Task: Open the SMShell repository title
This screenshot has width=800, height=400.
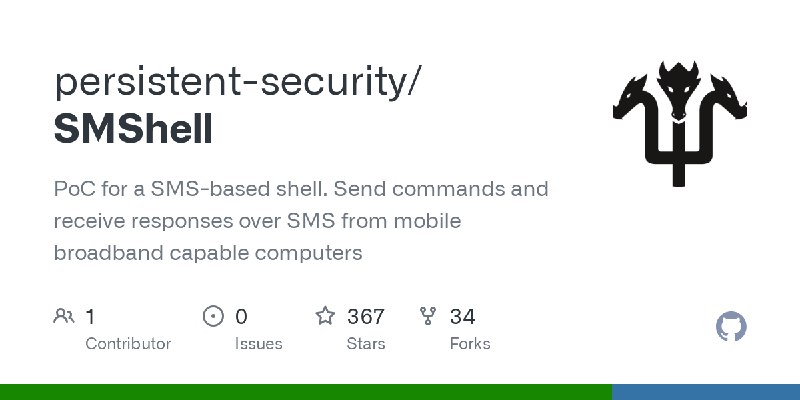Action: click(x=133, y=129)
